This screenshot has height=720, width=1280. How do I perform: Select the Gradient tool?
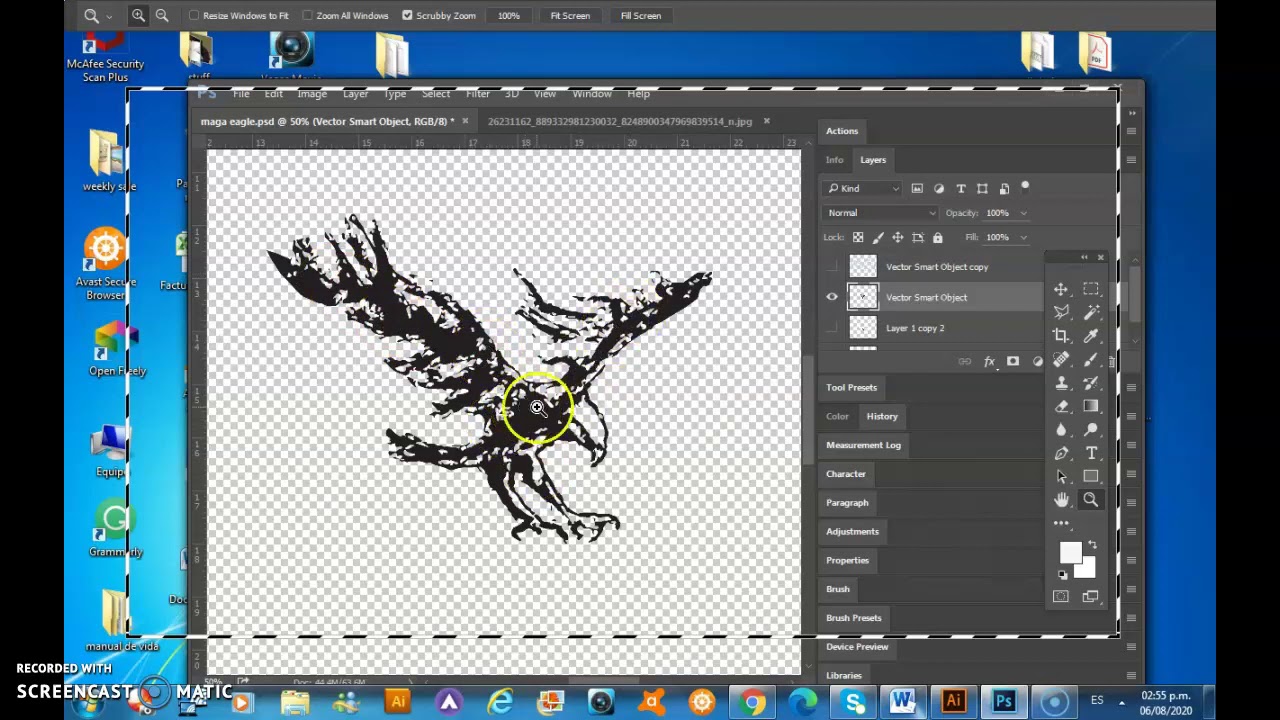pos(1091,406)
